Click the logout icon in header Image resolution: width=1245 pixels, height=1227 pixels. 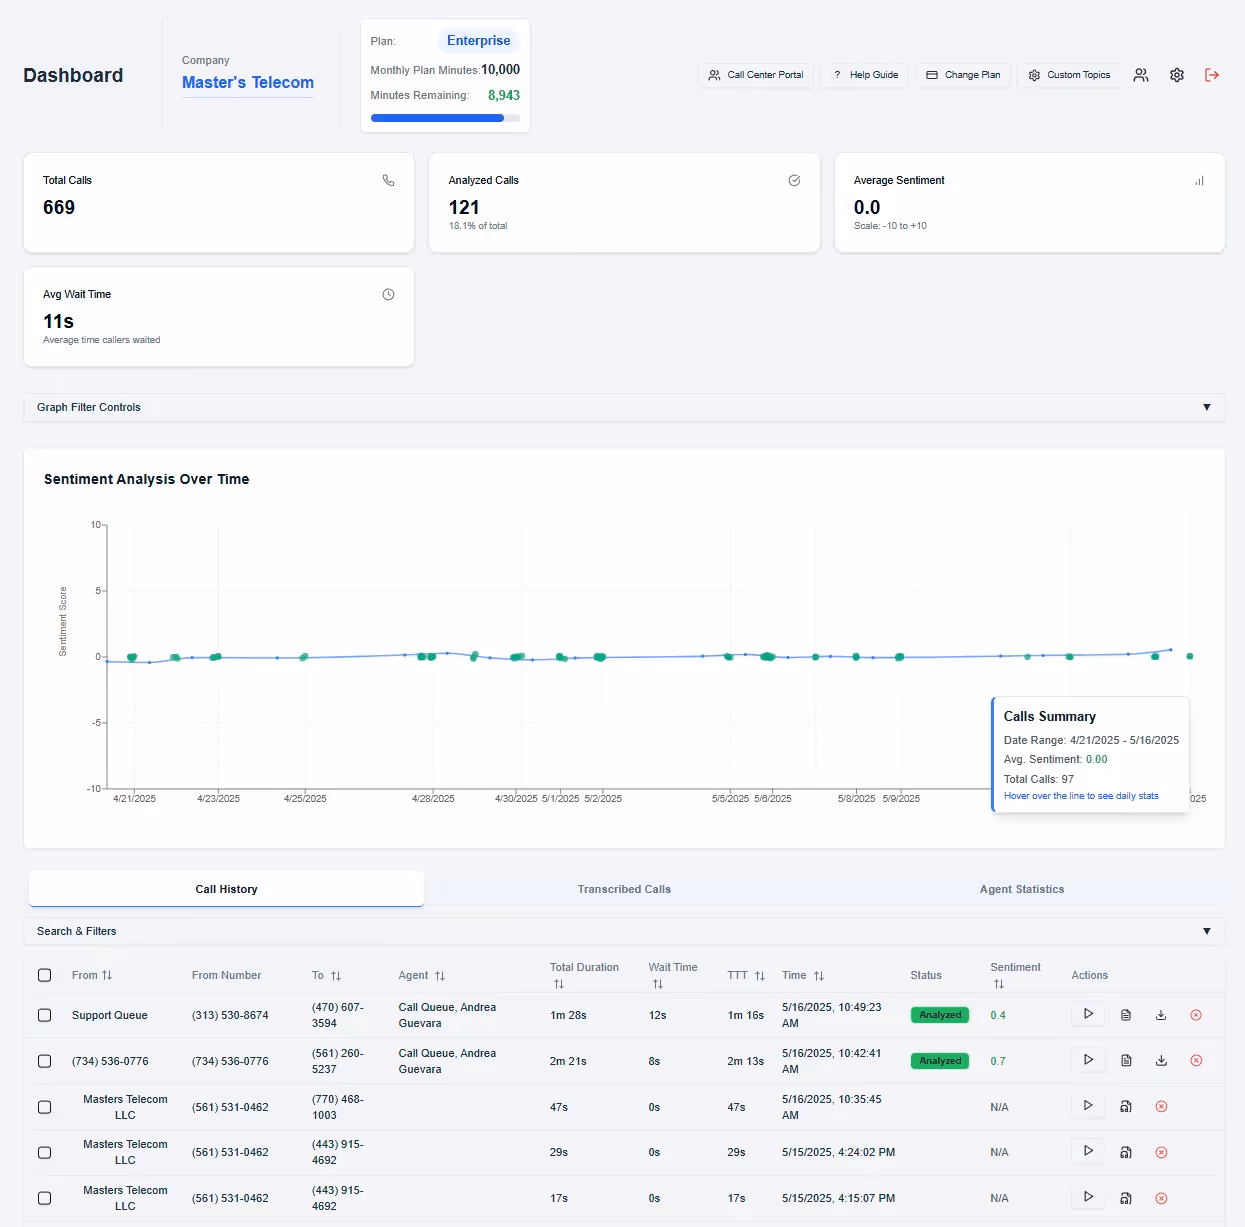click(x=1212, y=75)
